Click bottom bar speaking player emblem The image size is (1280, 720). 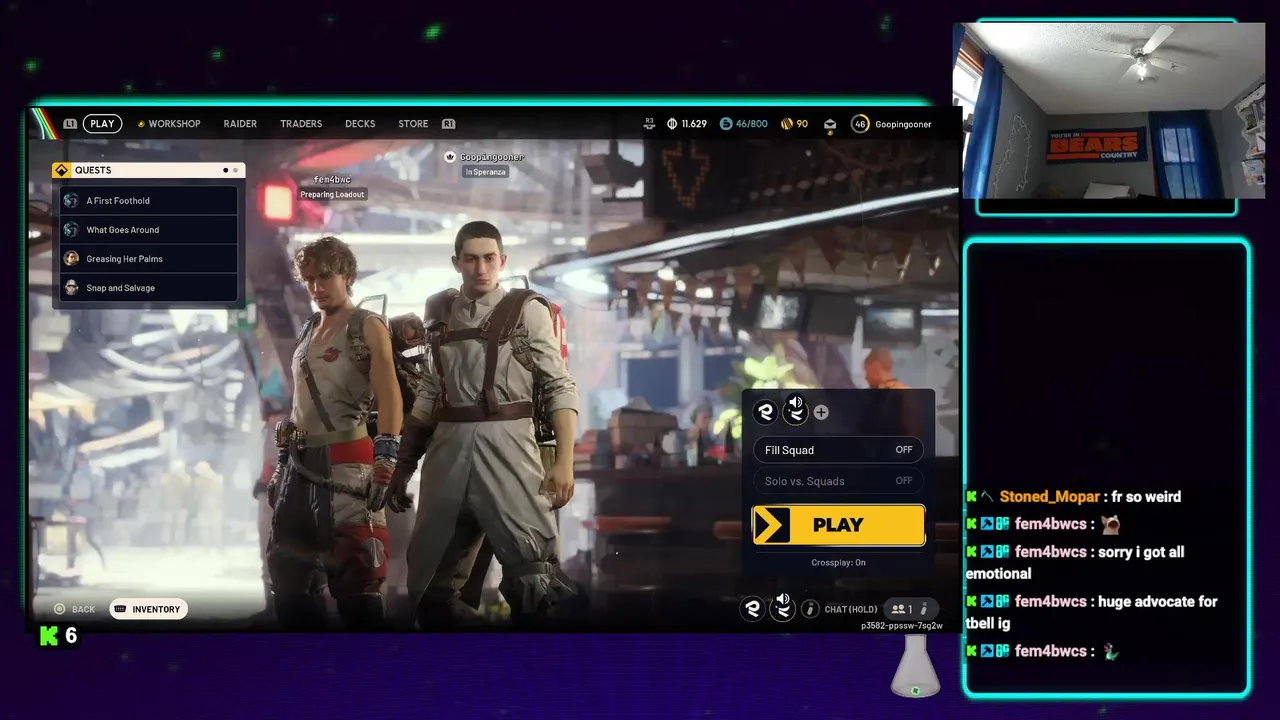[x=783, y=606]
